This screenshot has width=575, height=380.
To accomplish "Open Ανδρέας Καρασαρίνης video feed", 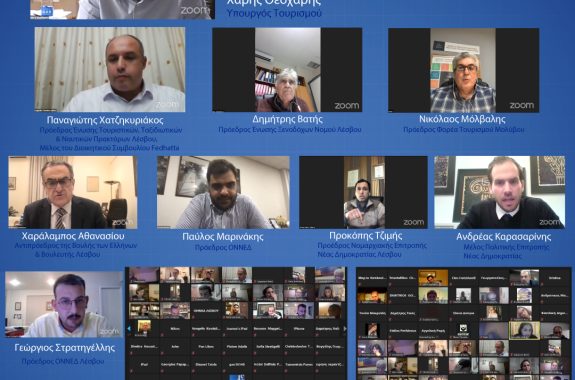I will click(x=499, y=192).
